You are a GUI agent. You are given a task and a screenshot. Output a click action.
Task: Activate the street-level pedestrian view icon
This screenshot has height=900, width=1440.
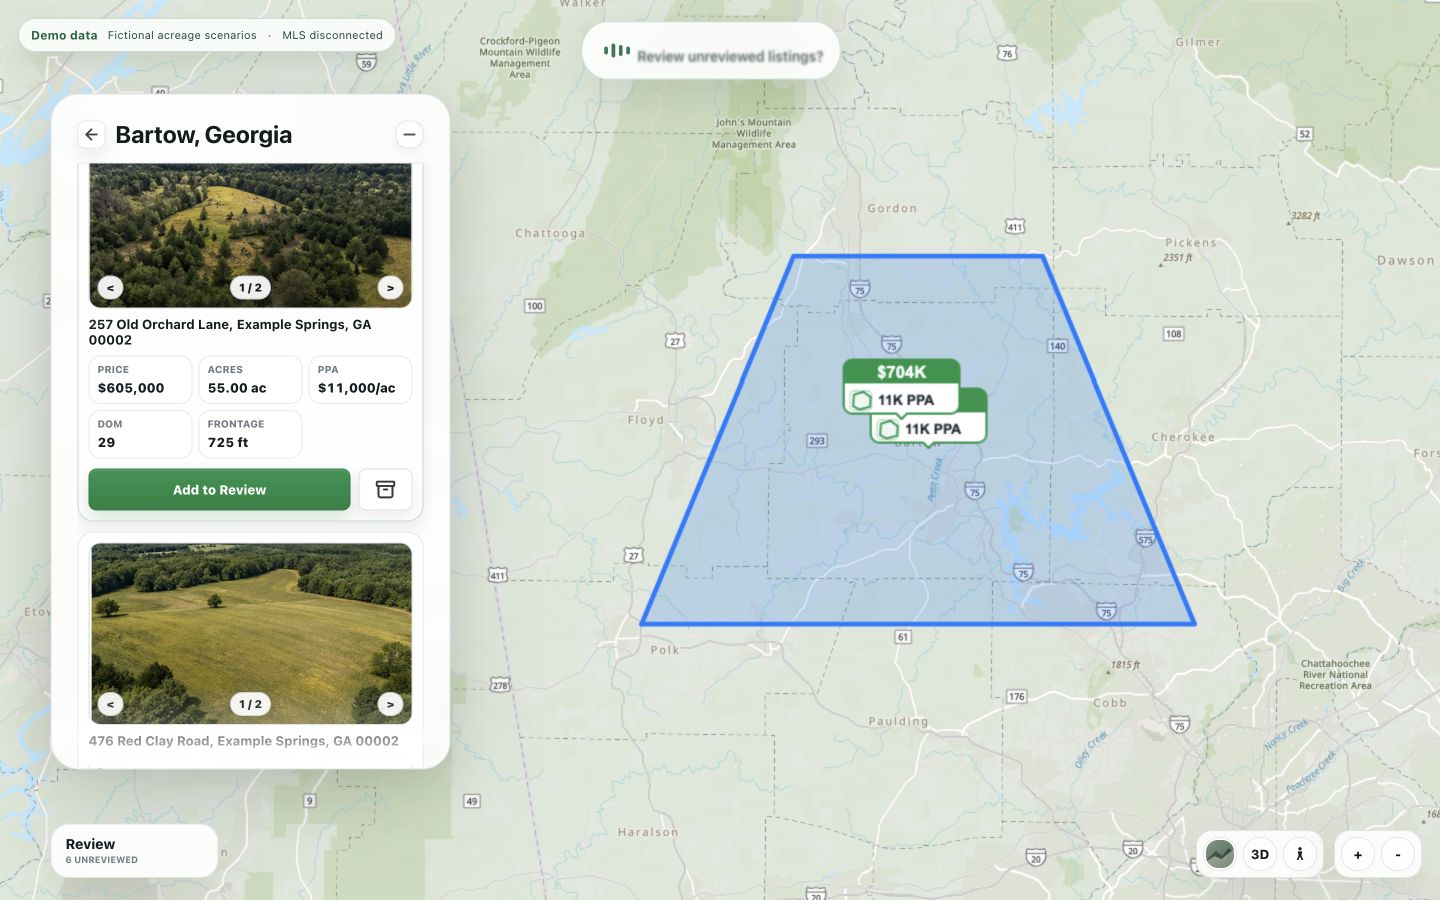[x=1300, y=854]
